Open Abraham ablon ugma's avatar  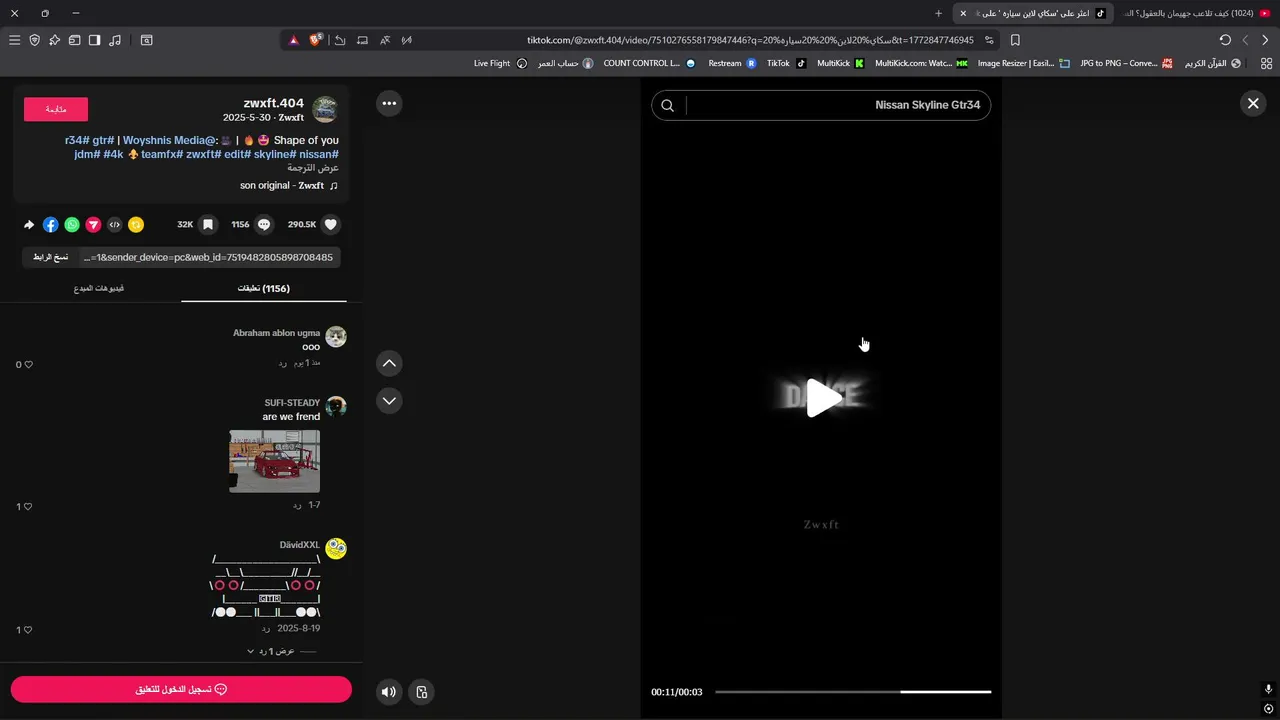coord(336,337)
